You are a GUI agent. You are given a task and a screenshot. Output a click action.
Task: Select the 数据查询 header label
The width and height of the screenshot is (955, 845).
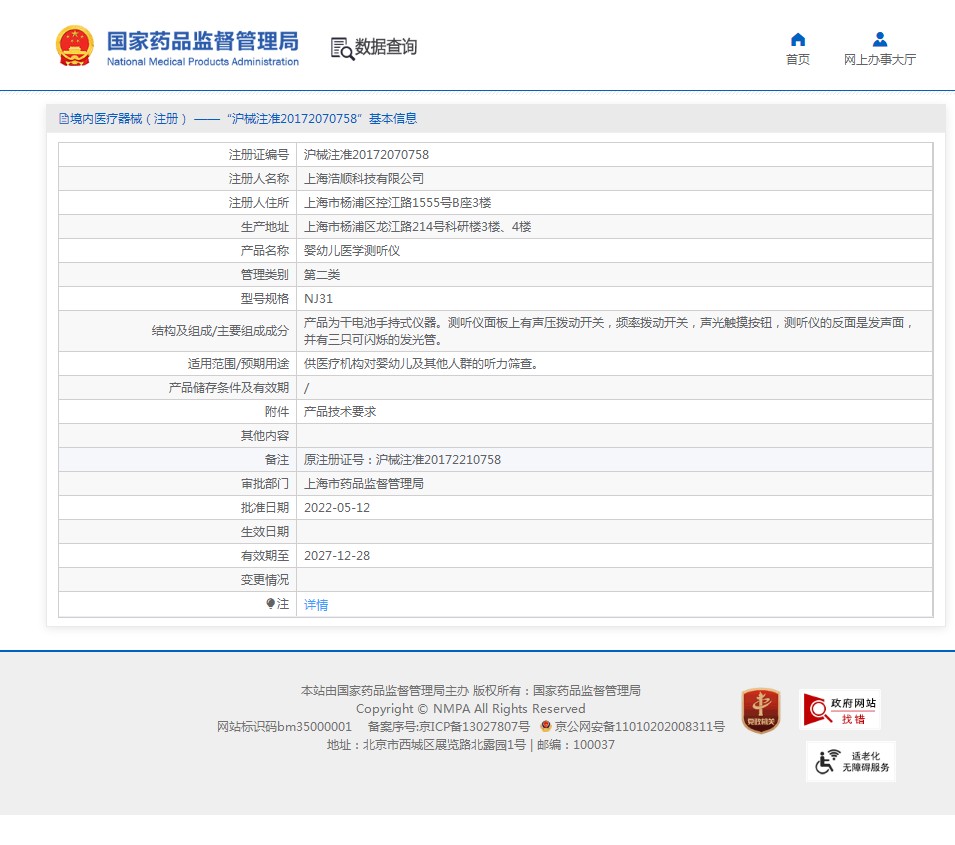pos(386,47)
